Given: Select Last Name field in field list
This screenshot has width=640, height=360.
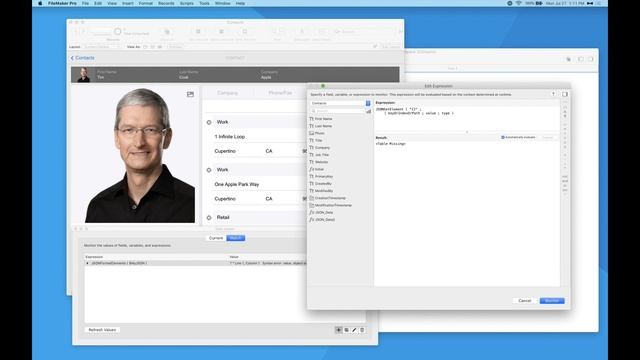Looking at the screenshot, I should pyautogui.click(x=323, y=126).
